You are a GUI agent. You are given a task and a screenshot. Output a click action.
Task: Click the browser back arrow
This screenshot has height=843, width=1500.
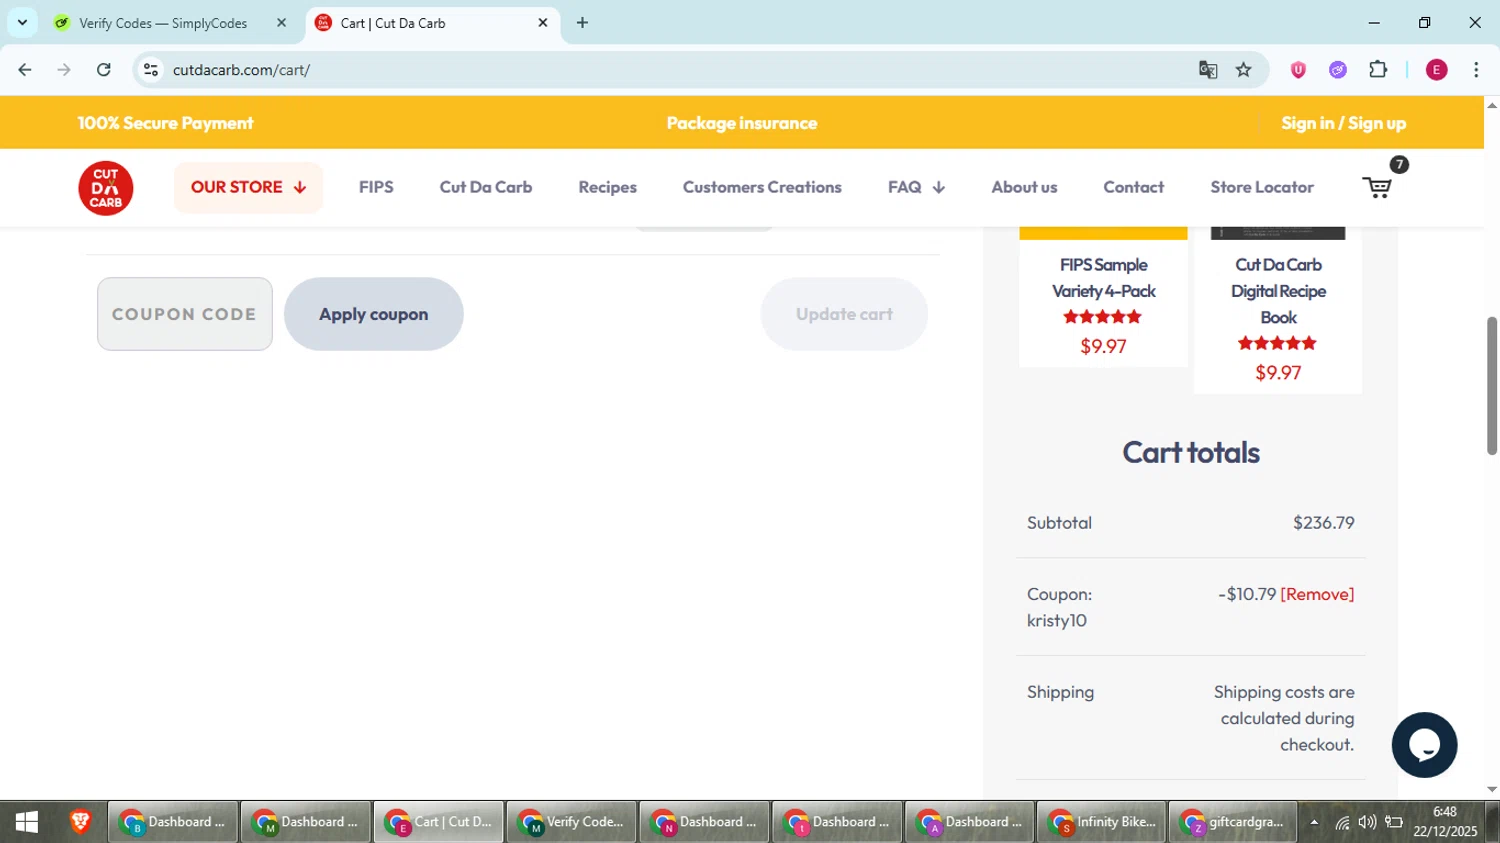(25, 70)
